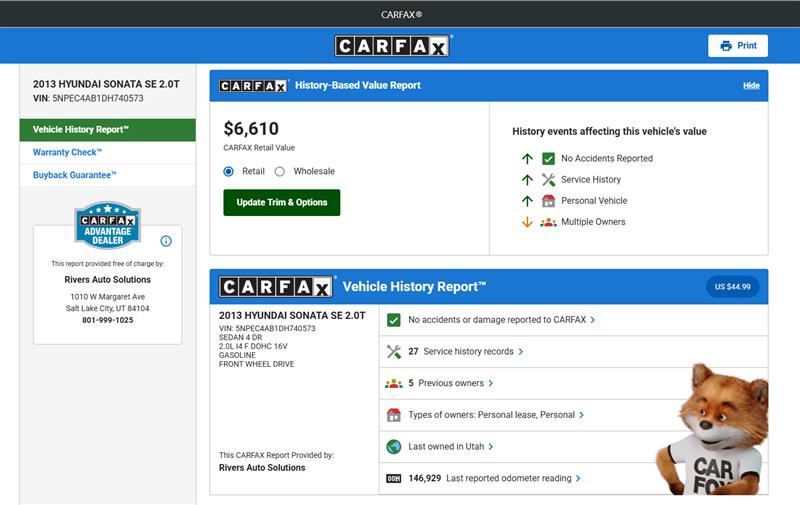
Task: Click green checkmark icon beside No Accidents Reported
Action: [x=548, y=159]
